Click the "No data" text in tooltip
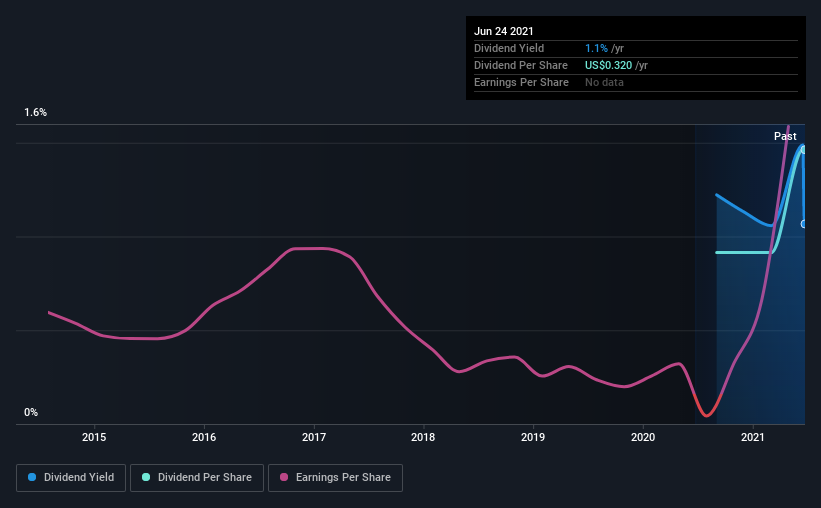Image resolution: width=821 pixels, height=508 pixels. [604, 82]
